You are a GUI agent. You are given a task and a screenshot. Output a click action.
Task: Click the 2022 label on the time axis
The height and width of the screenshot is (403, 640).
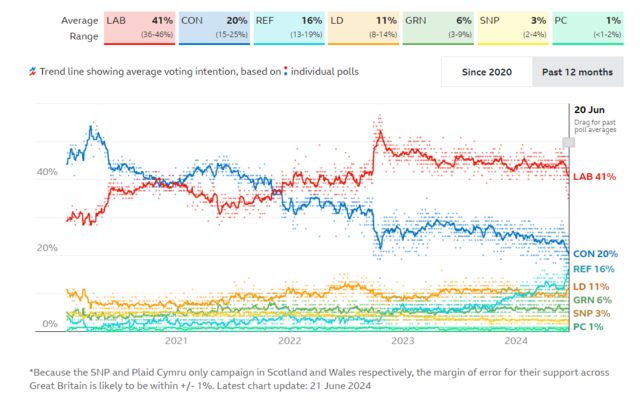point(289,341)
